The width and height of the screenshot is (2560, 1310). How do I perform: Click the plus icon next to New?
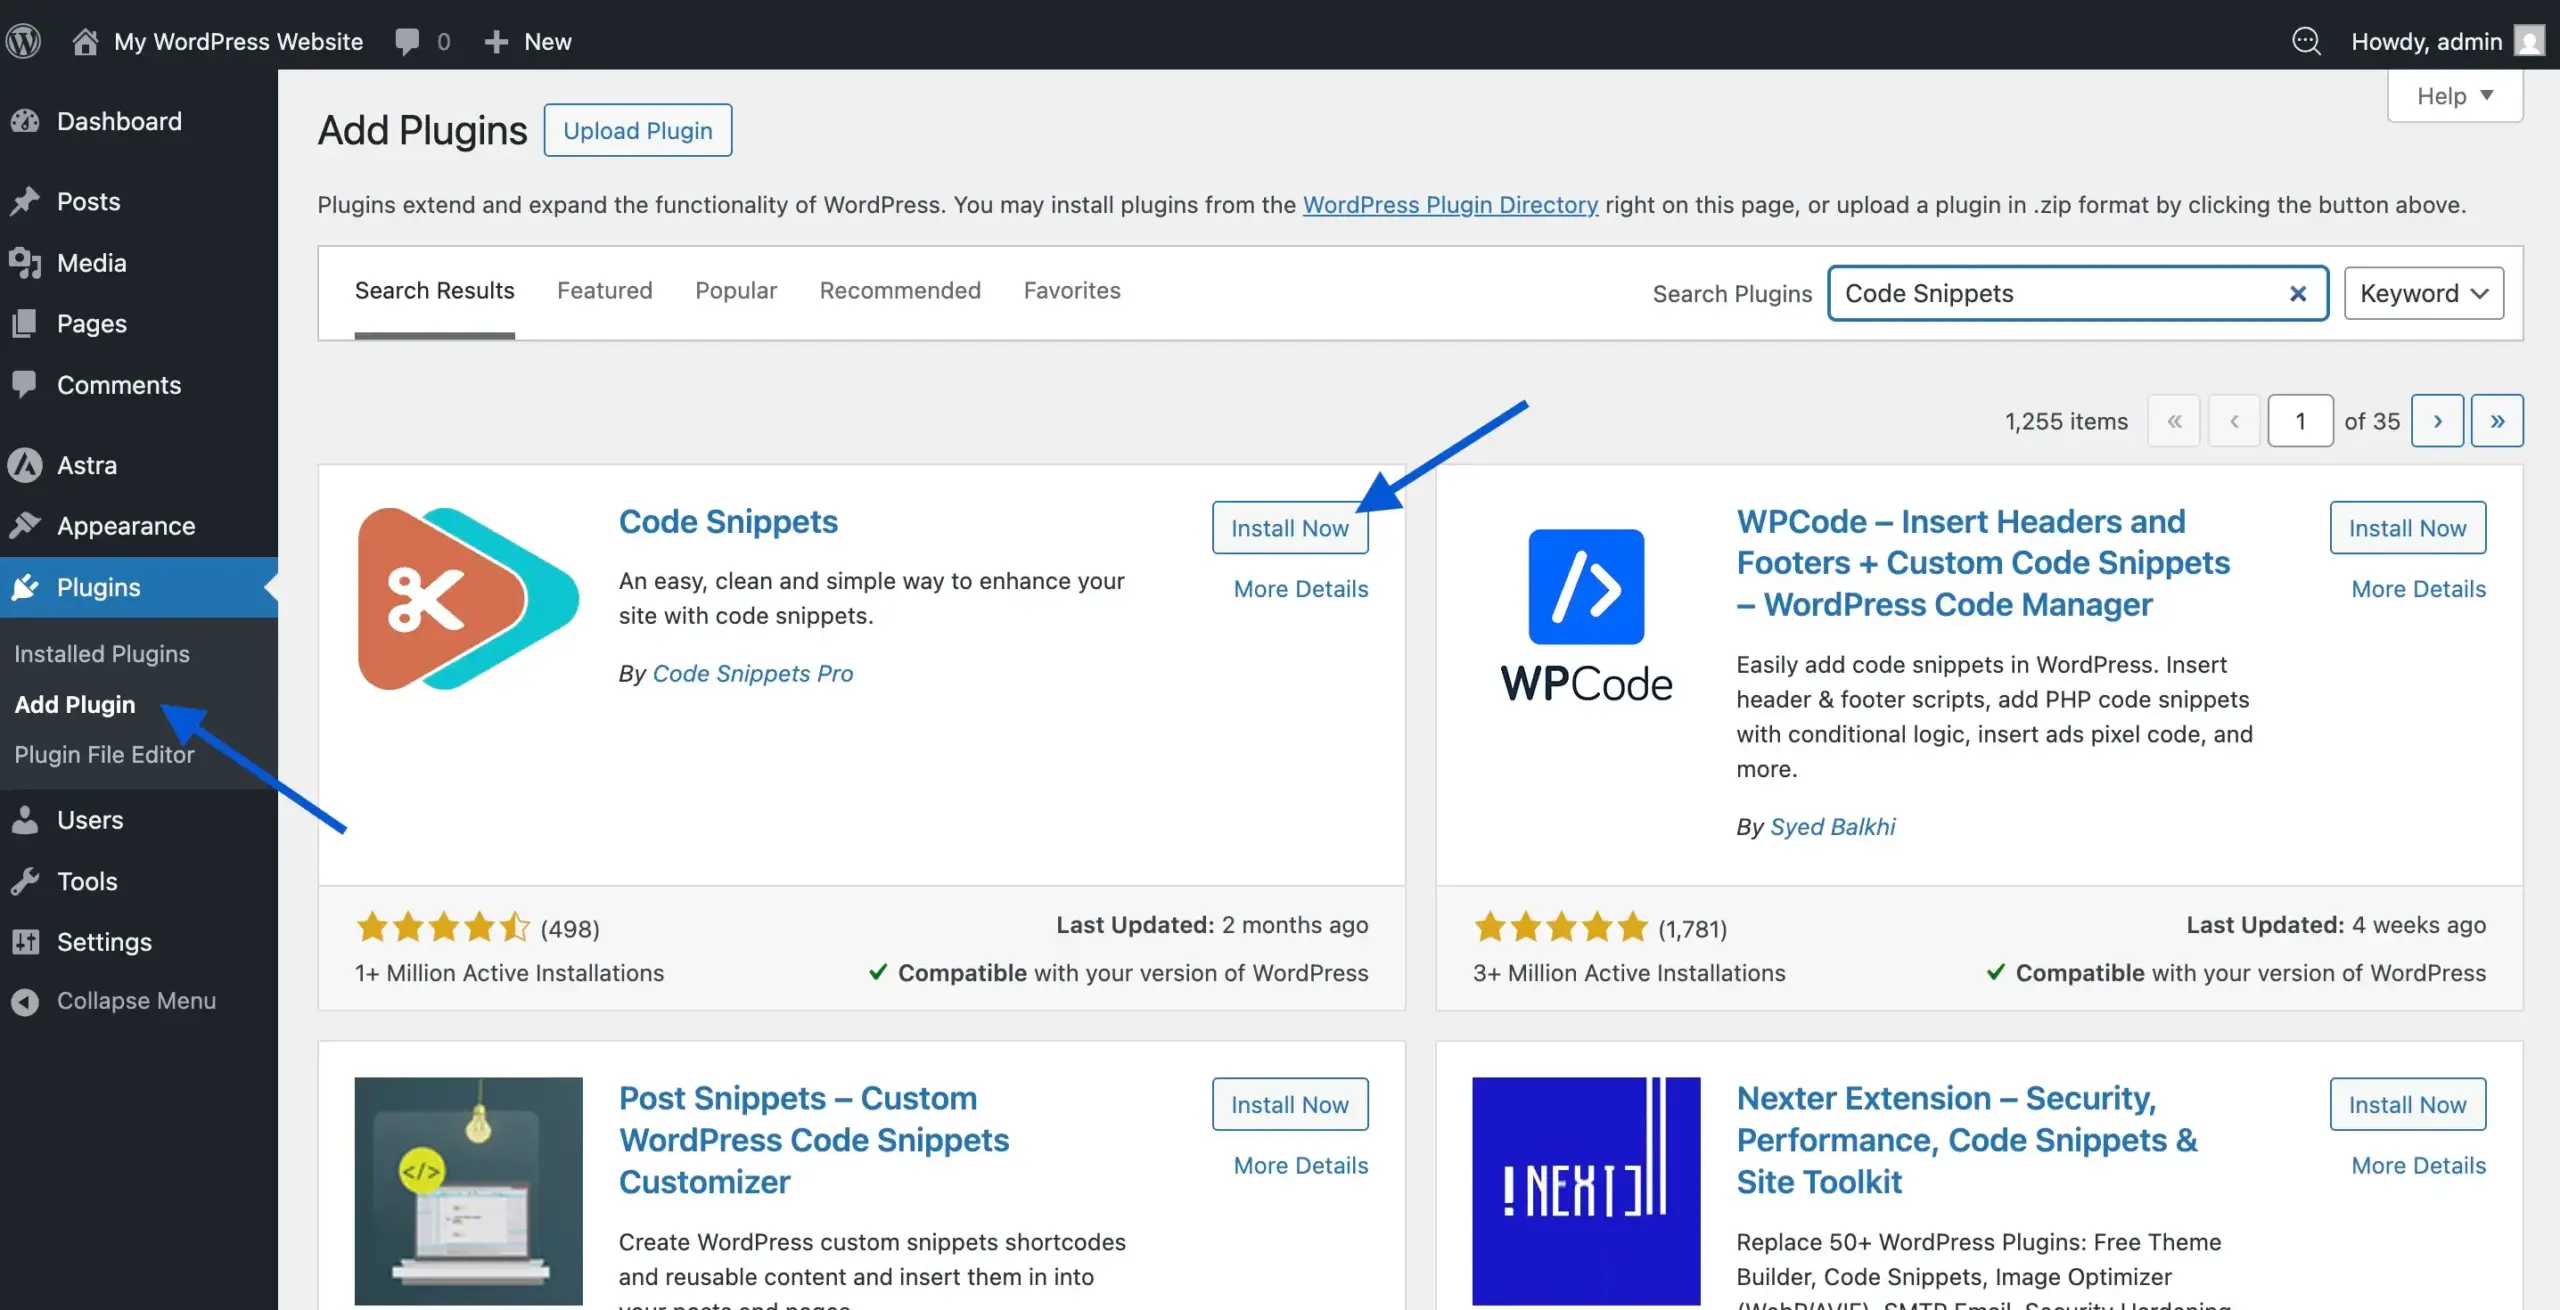[496, 41]
